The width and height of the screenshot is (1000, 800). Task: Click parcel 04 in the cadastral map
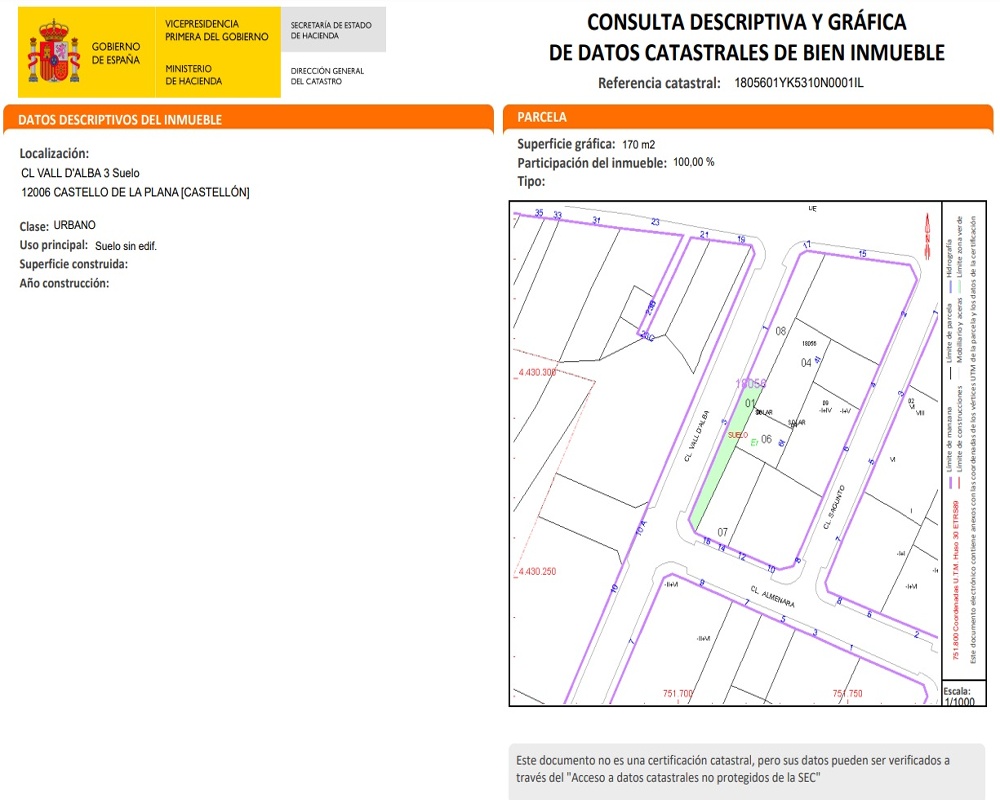tap(806, 363)
